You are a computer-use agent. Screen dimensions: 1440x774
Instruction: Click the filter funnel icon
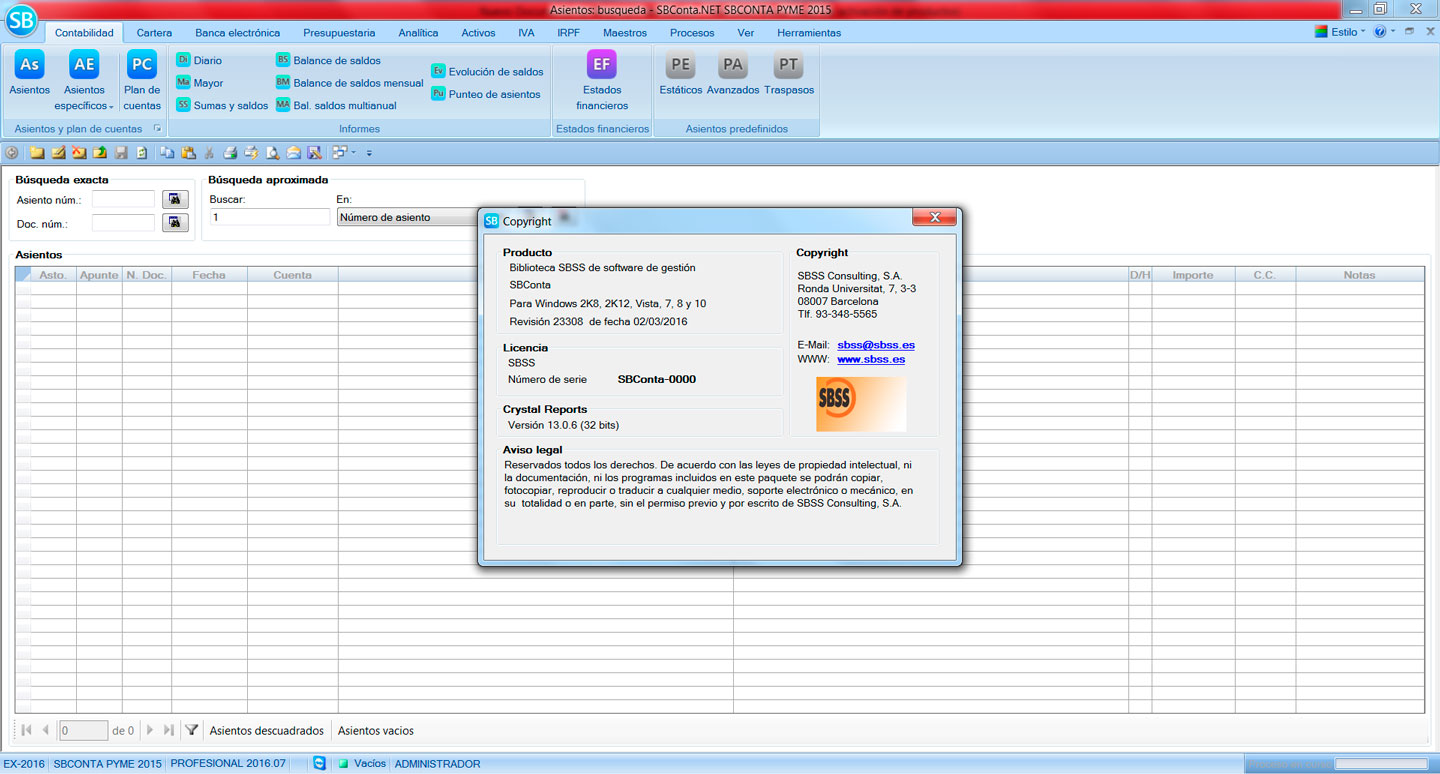click(192, 731)
